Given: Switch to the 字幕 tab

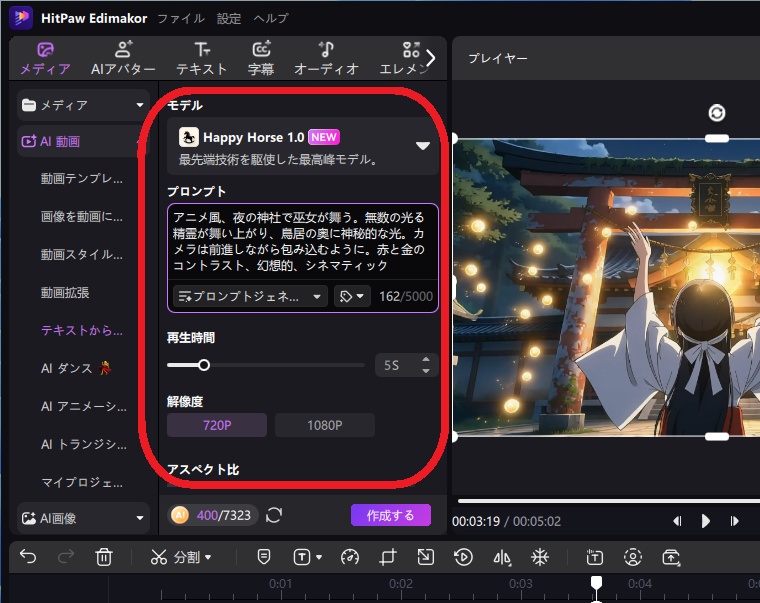Looking at the screenshot, I should coord(261,59).
